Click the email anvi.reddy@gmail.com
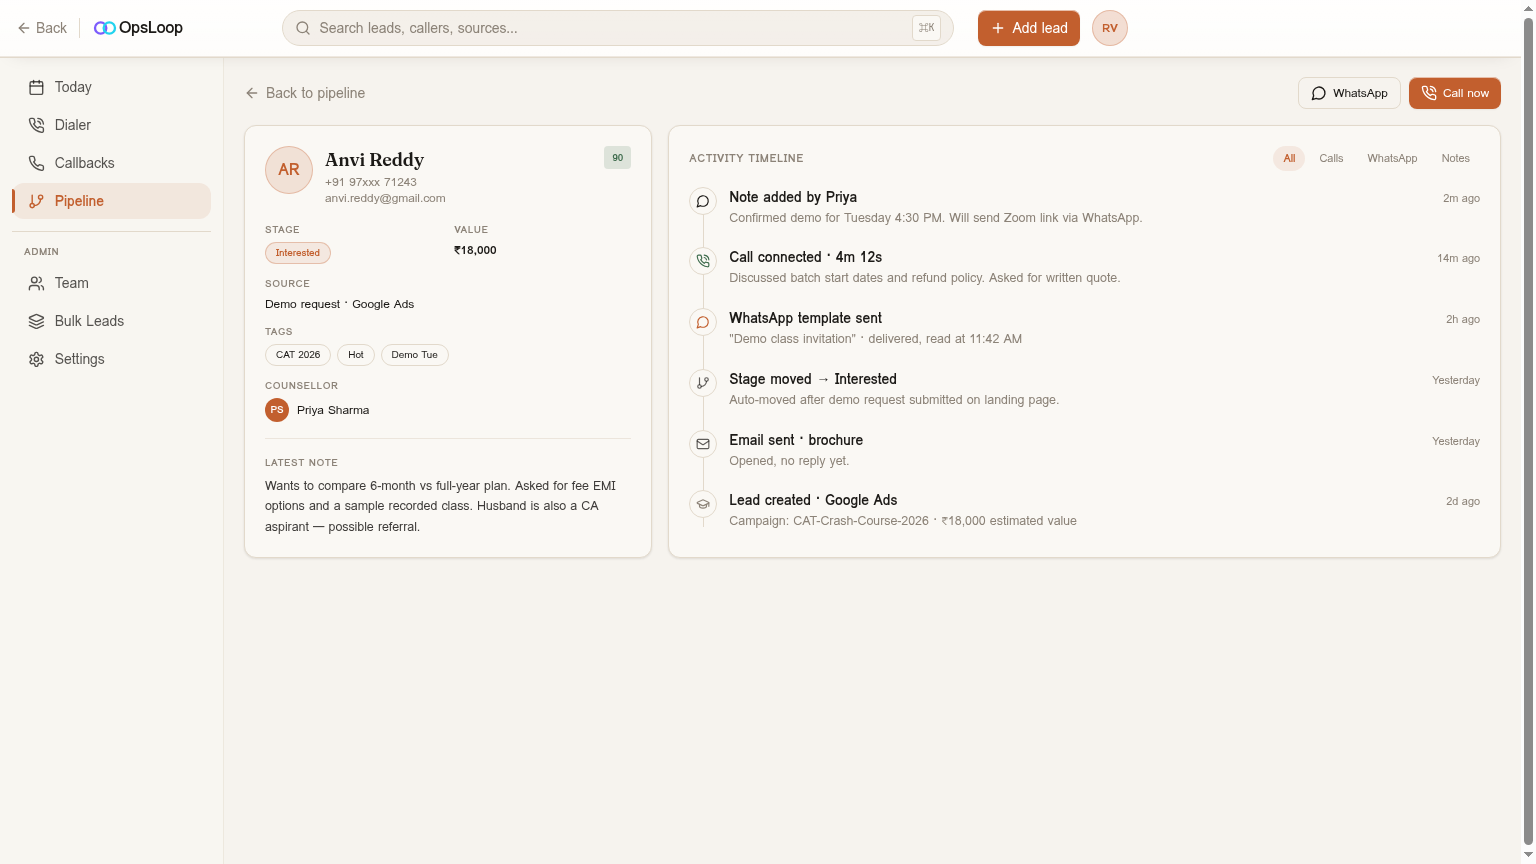Image resolution: width=1536 pixels, height=864 pixels. (x=385, y=198)
